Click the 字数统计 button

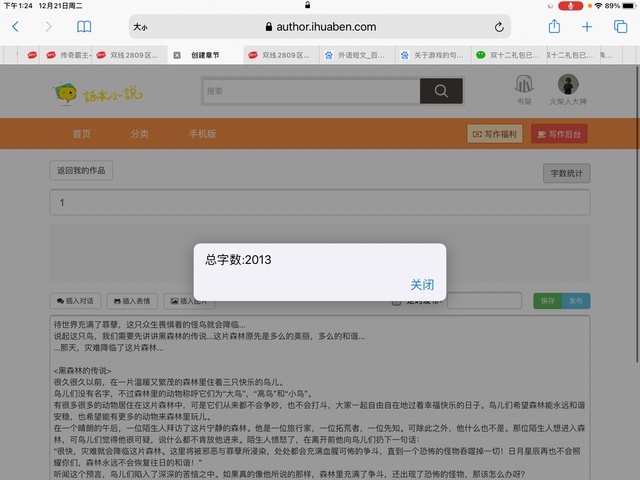coord(566,172)
